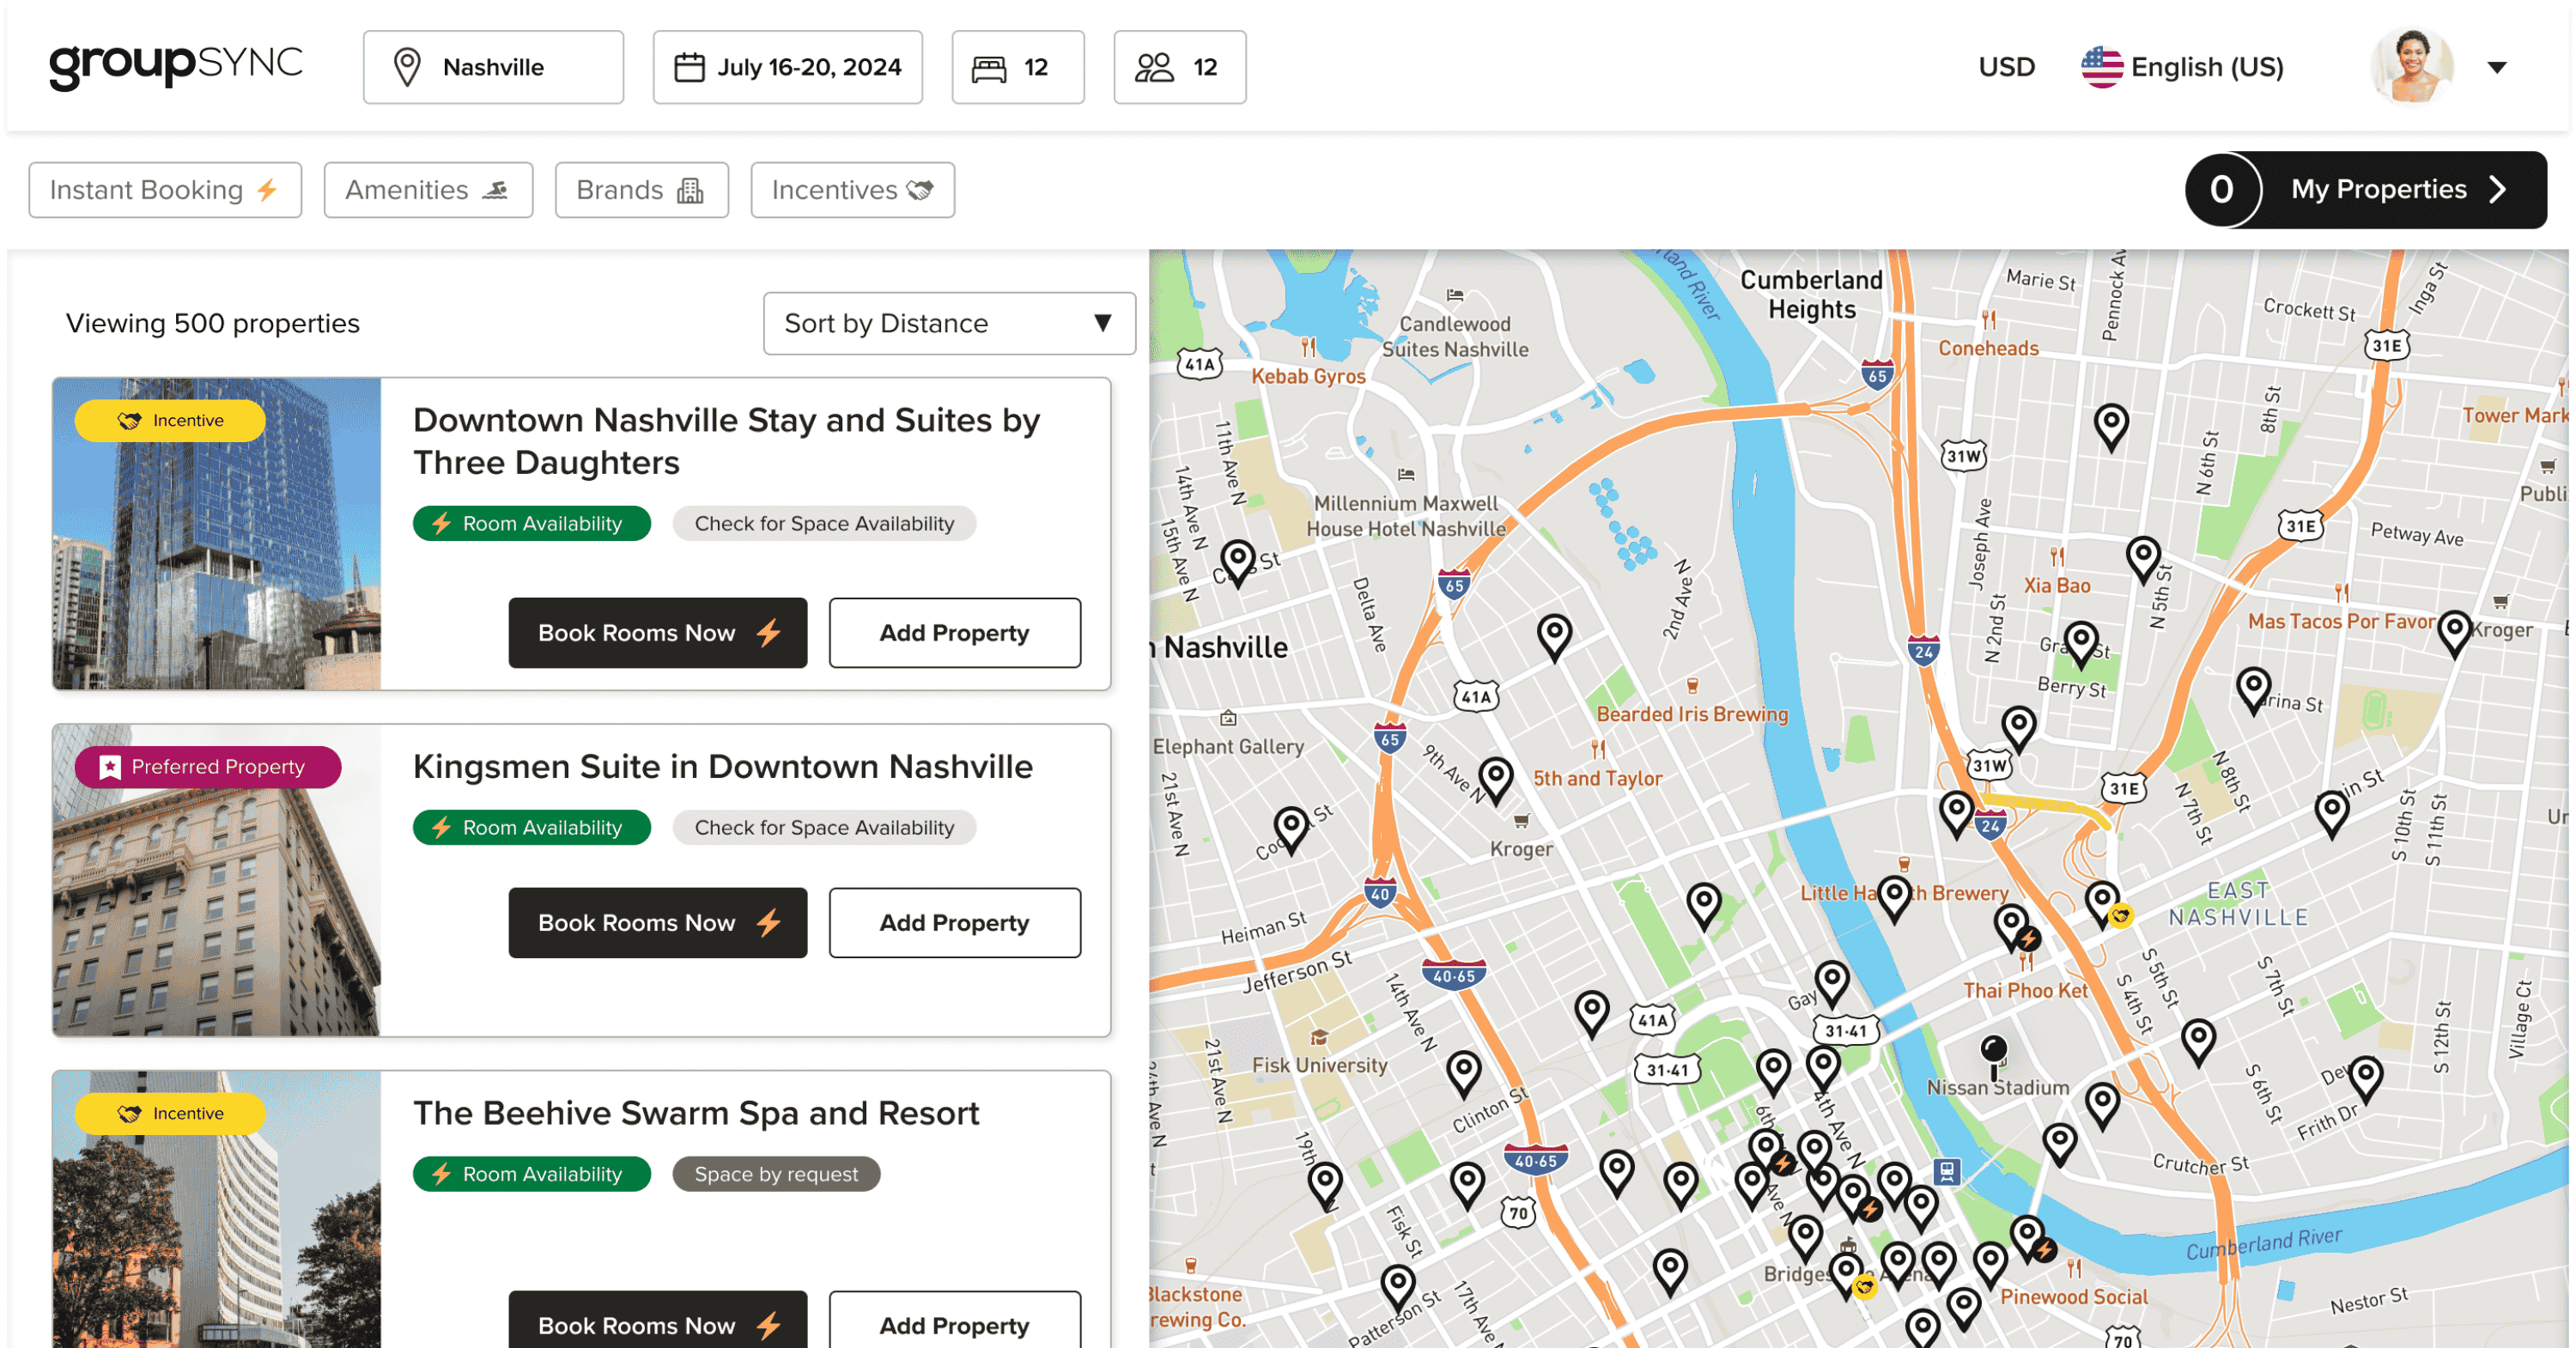This screenshot has width=2576, height=1348.
Task: Click the Kingsmen Suite building photo
Action: click(217, 880)
